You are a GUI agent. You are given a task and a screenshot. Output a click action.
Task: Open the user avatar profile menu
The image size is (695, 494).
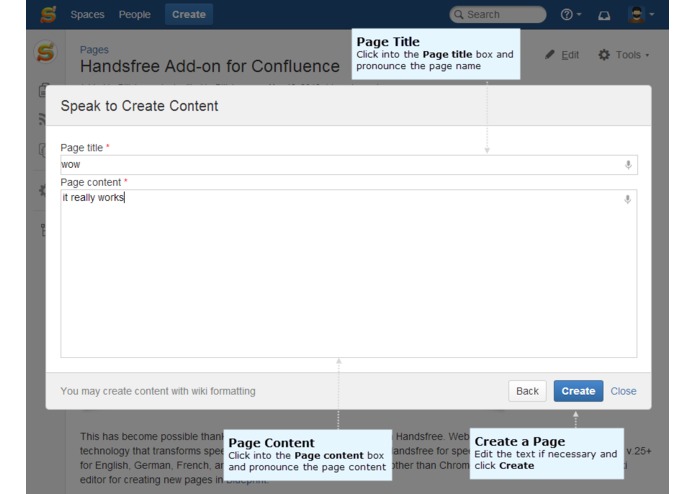641,15
